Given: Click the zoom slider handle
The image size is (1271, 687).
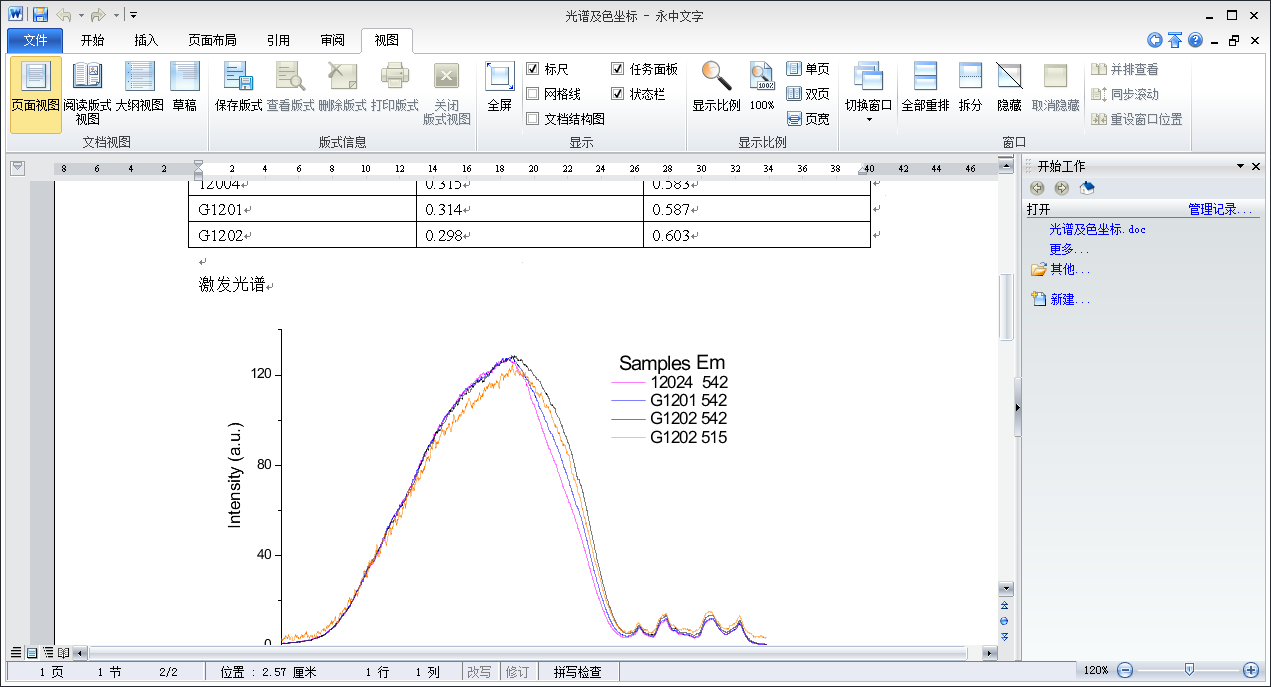Looking at the screenshot, I should click(1188, 670).
